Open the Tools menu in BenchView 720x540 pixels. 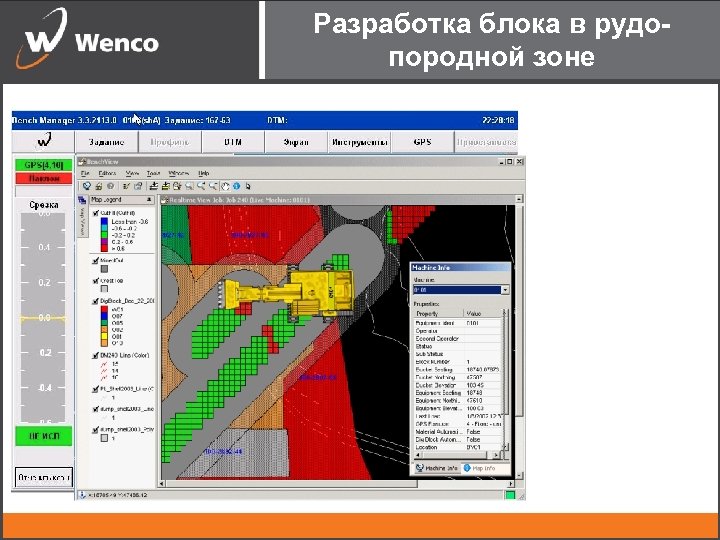[153, 174]
